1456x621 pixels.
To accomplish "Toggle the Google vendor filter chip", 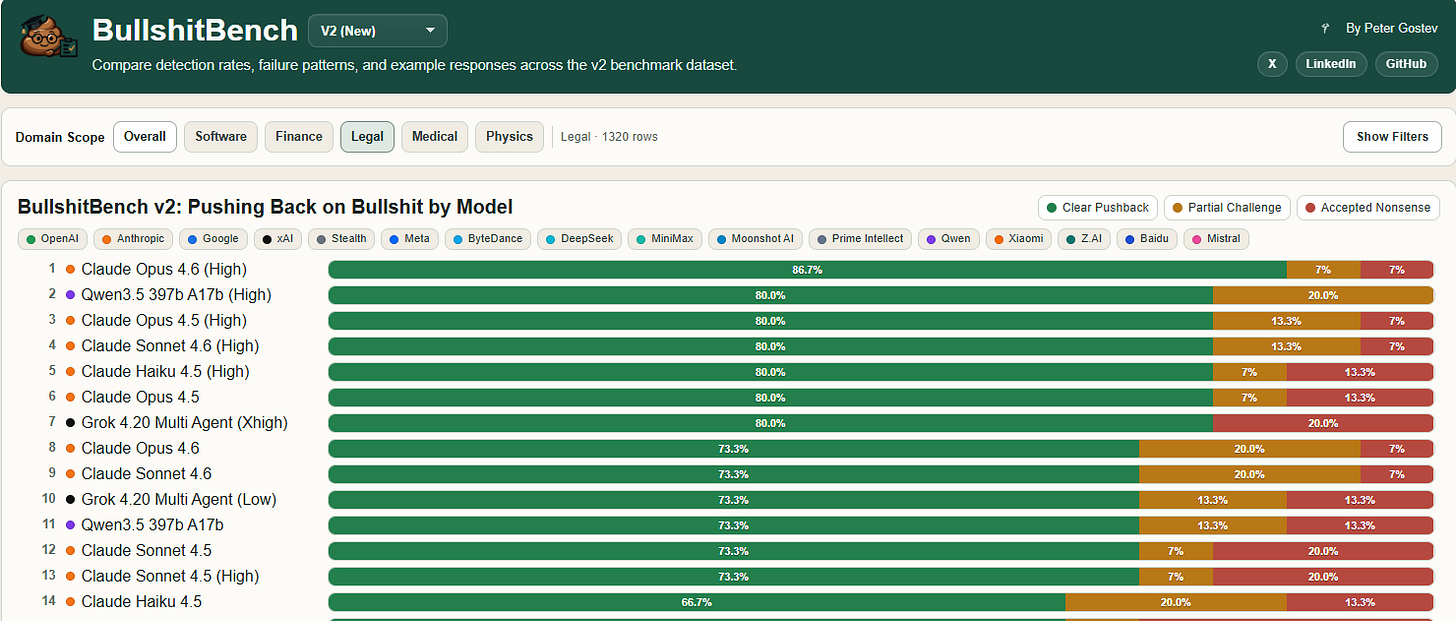I will [212, 238].
